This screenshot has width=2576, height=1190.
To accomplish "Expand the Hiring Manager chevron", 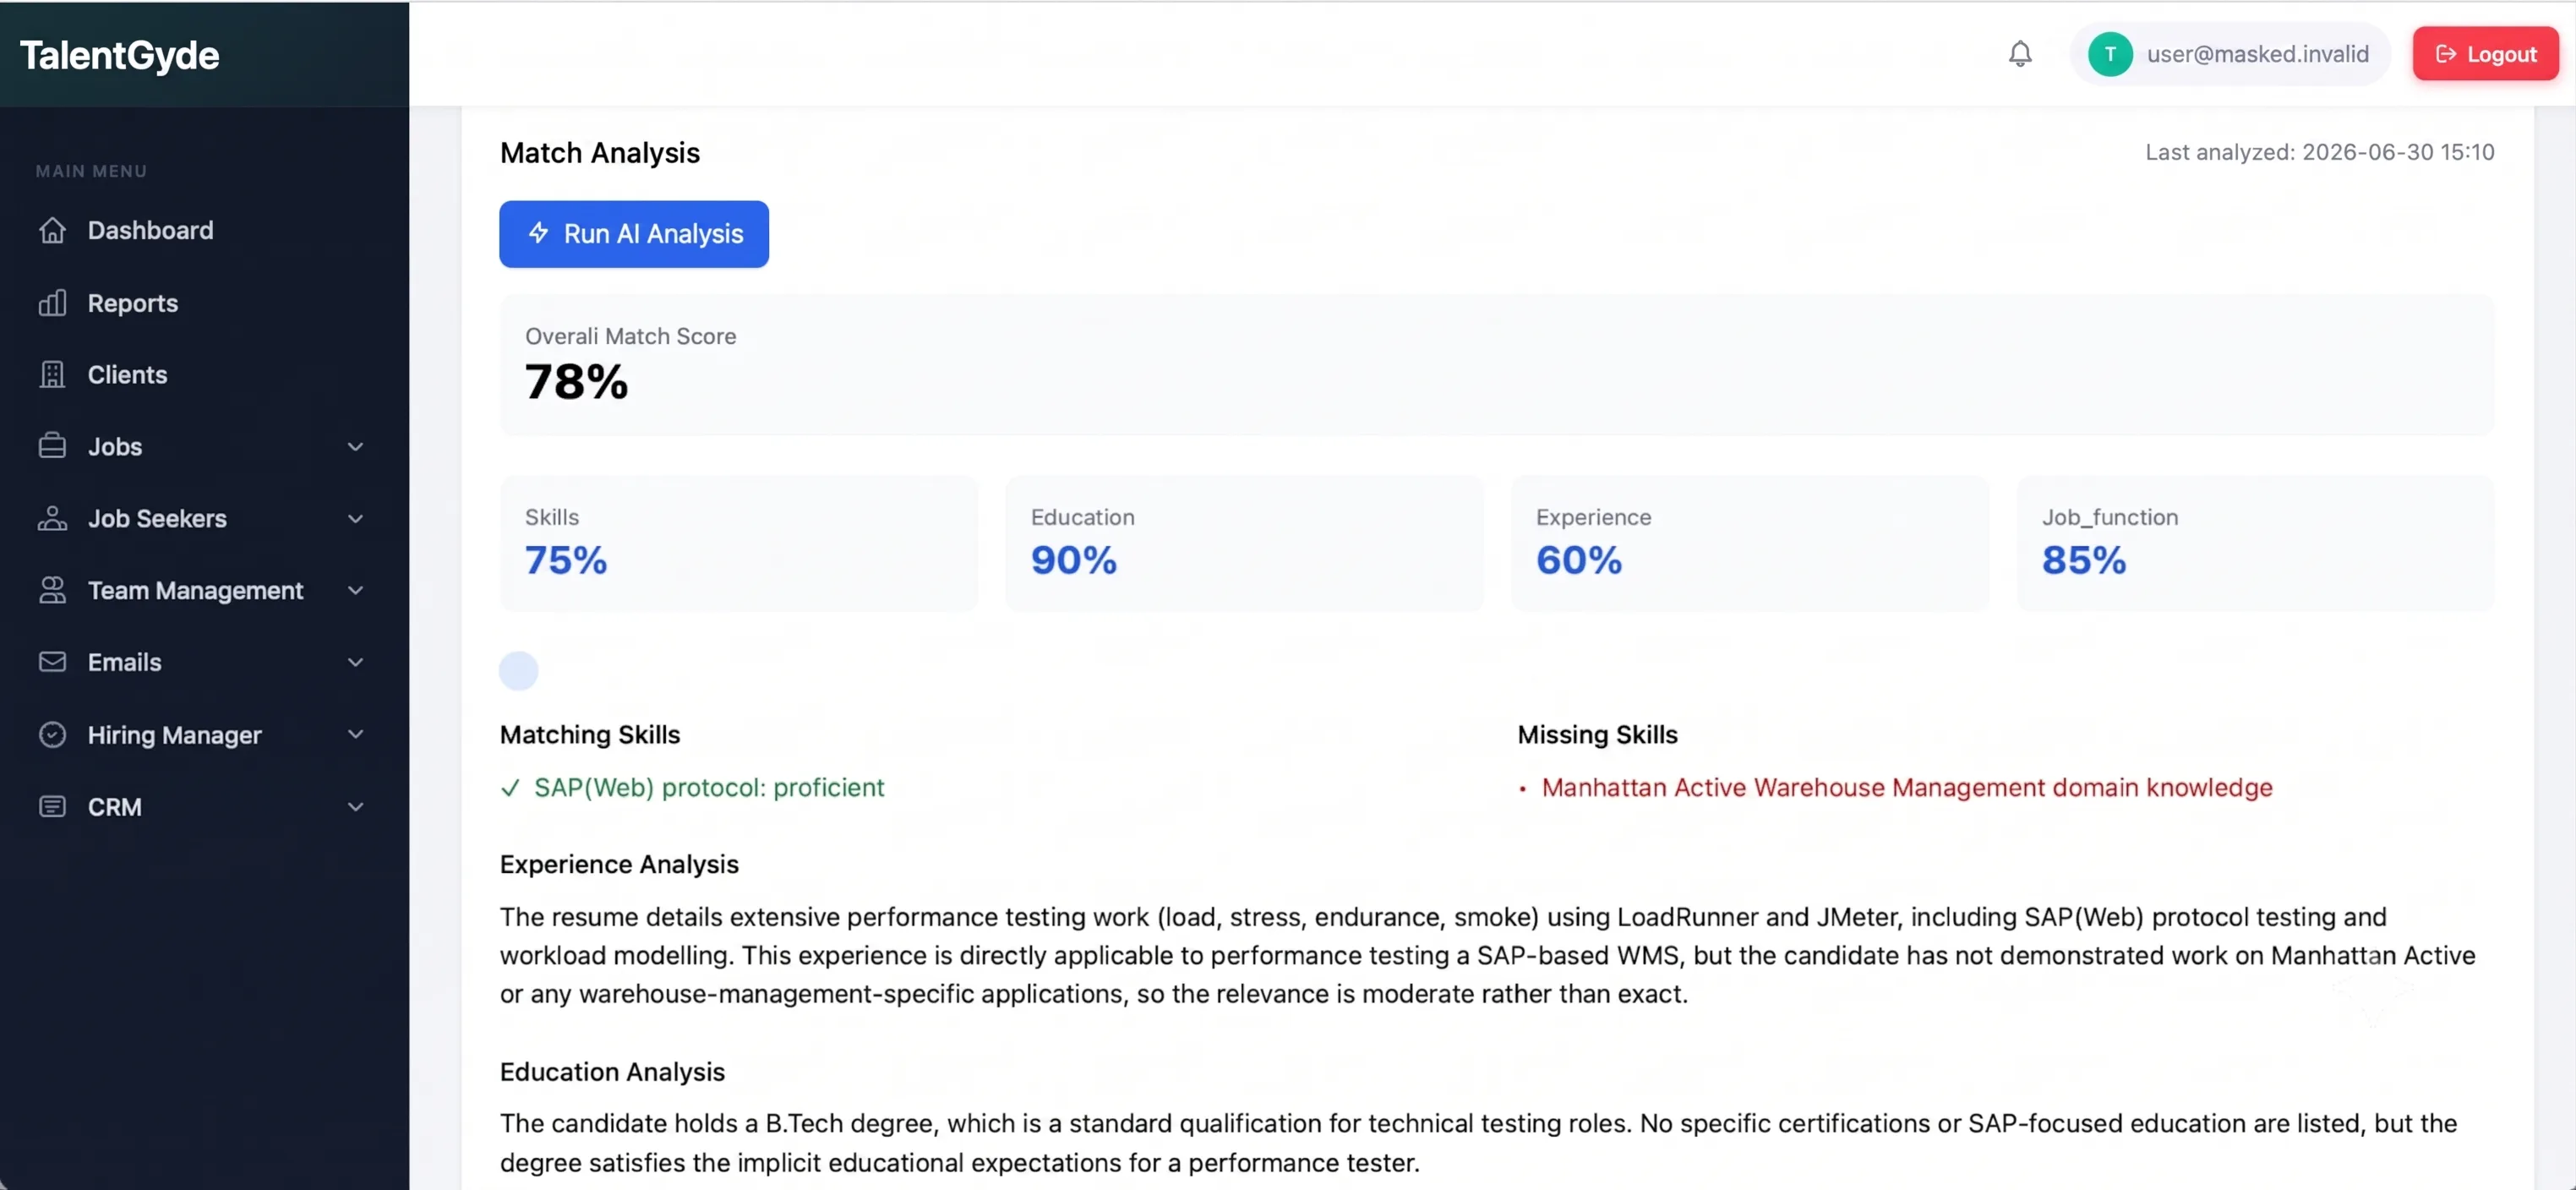I will (355, 734).
